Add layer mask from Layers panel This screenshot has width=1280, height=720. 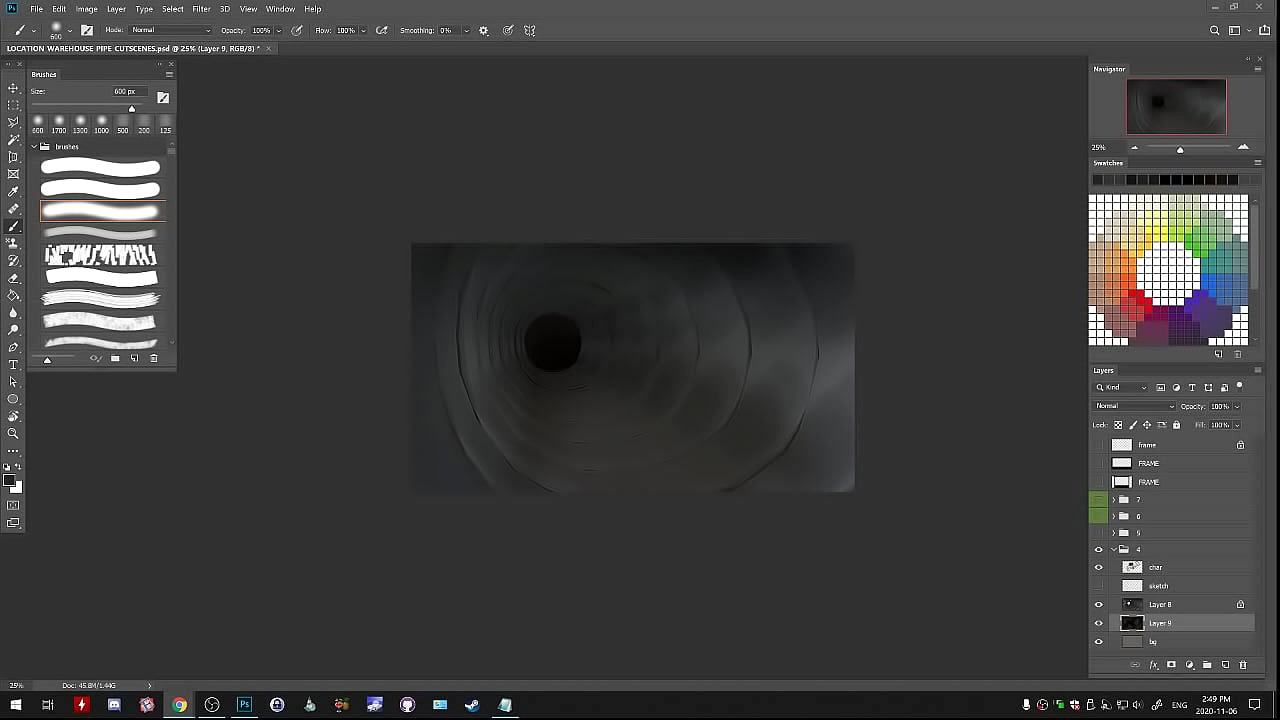(1171, 665)
